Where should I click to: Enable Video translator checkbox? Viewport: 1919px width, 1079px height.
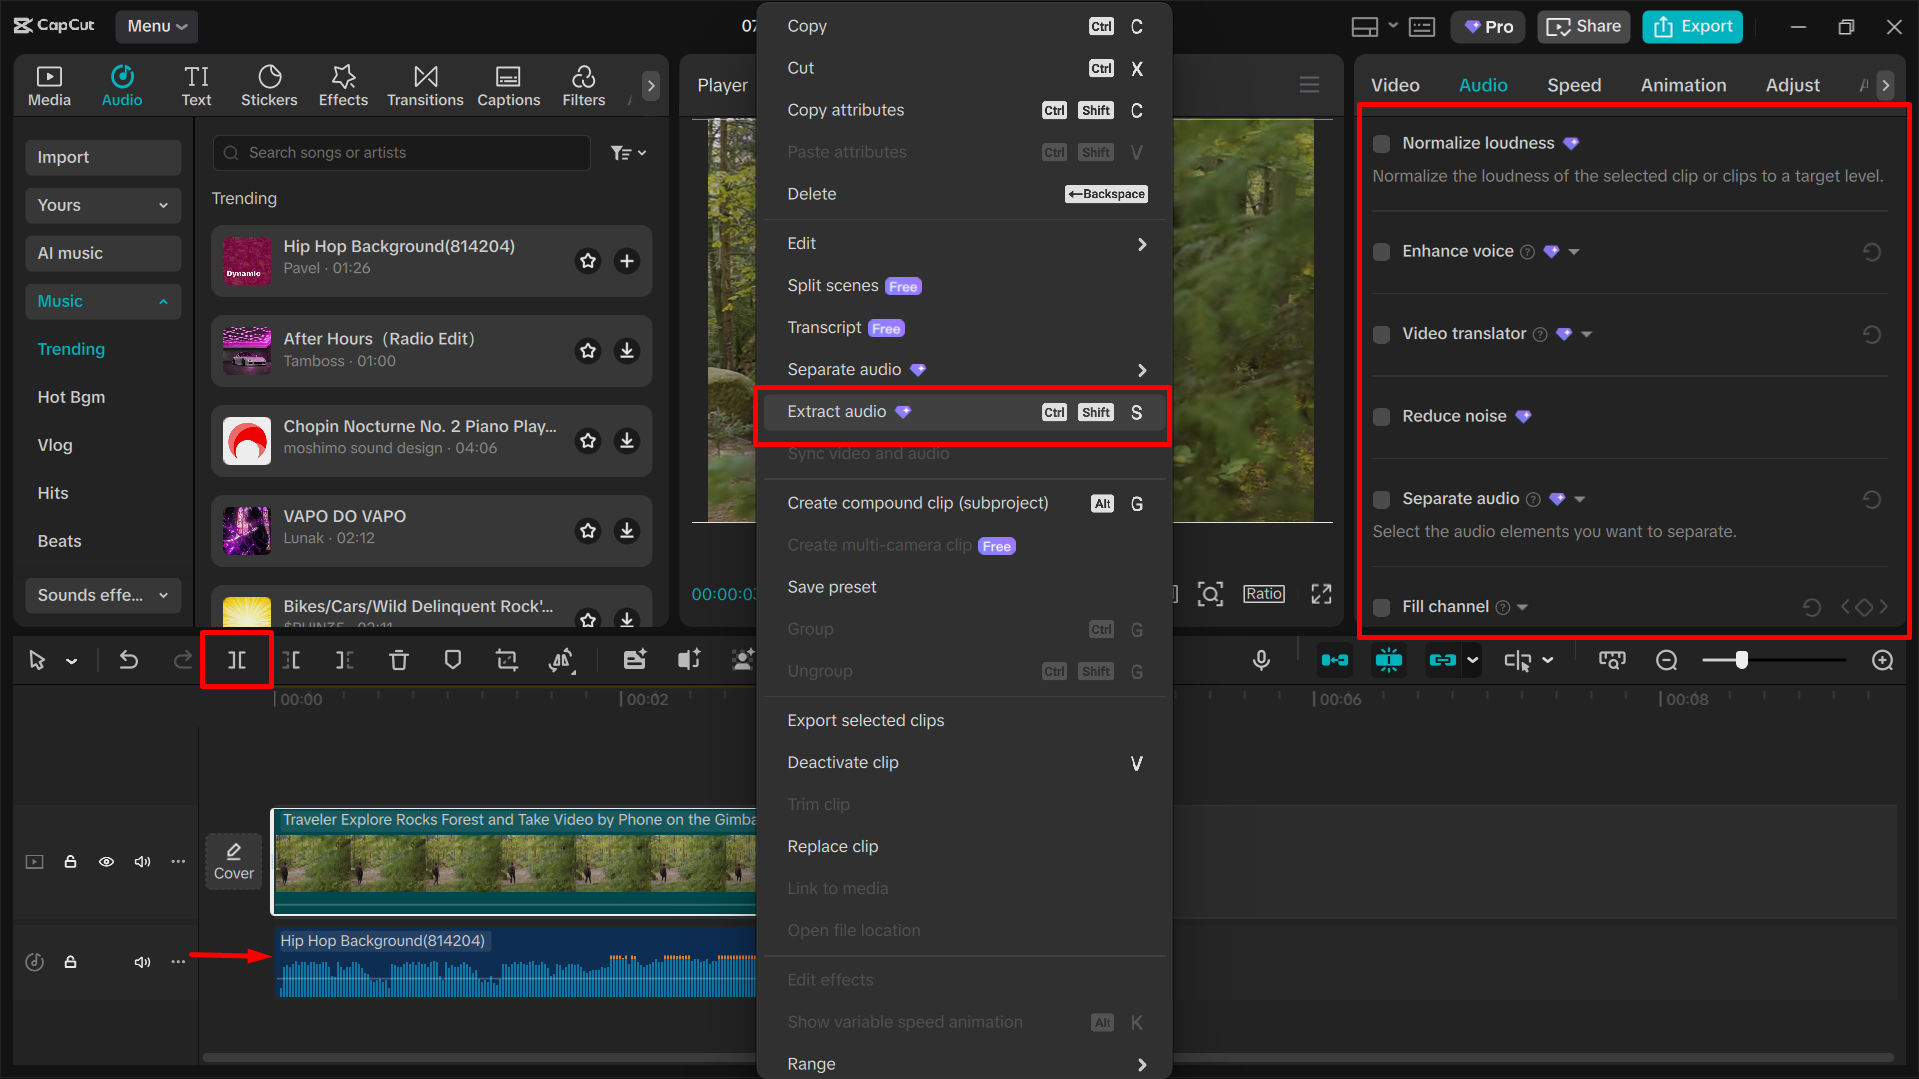tap(1382, 334)
